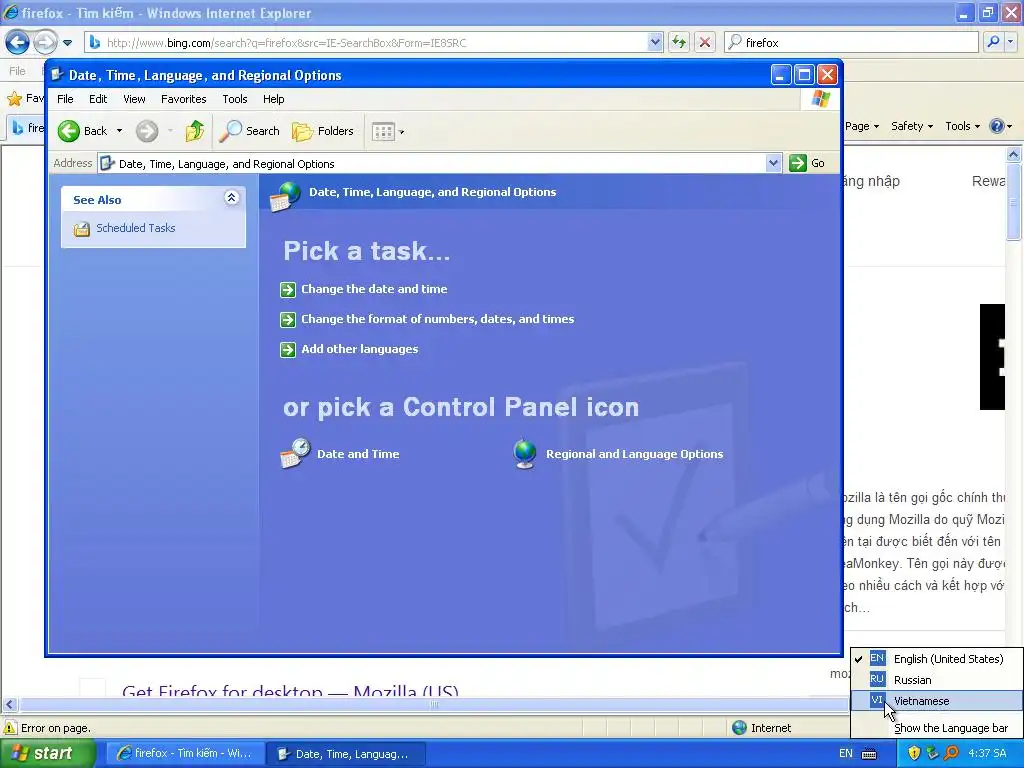
Task: Click the Scheduled Tasks icon
Action: tap(82, 229)
